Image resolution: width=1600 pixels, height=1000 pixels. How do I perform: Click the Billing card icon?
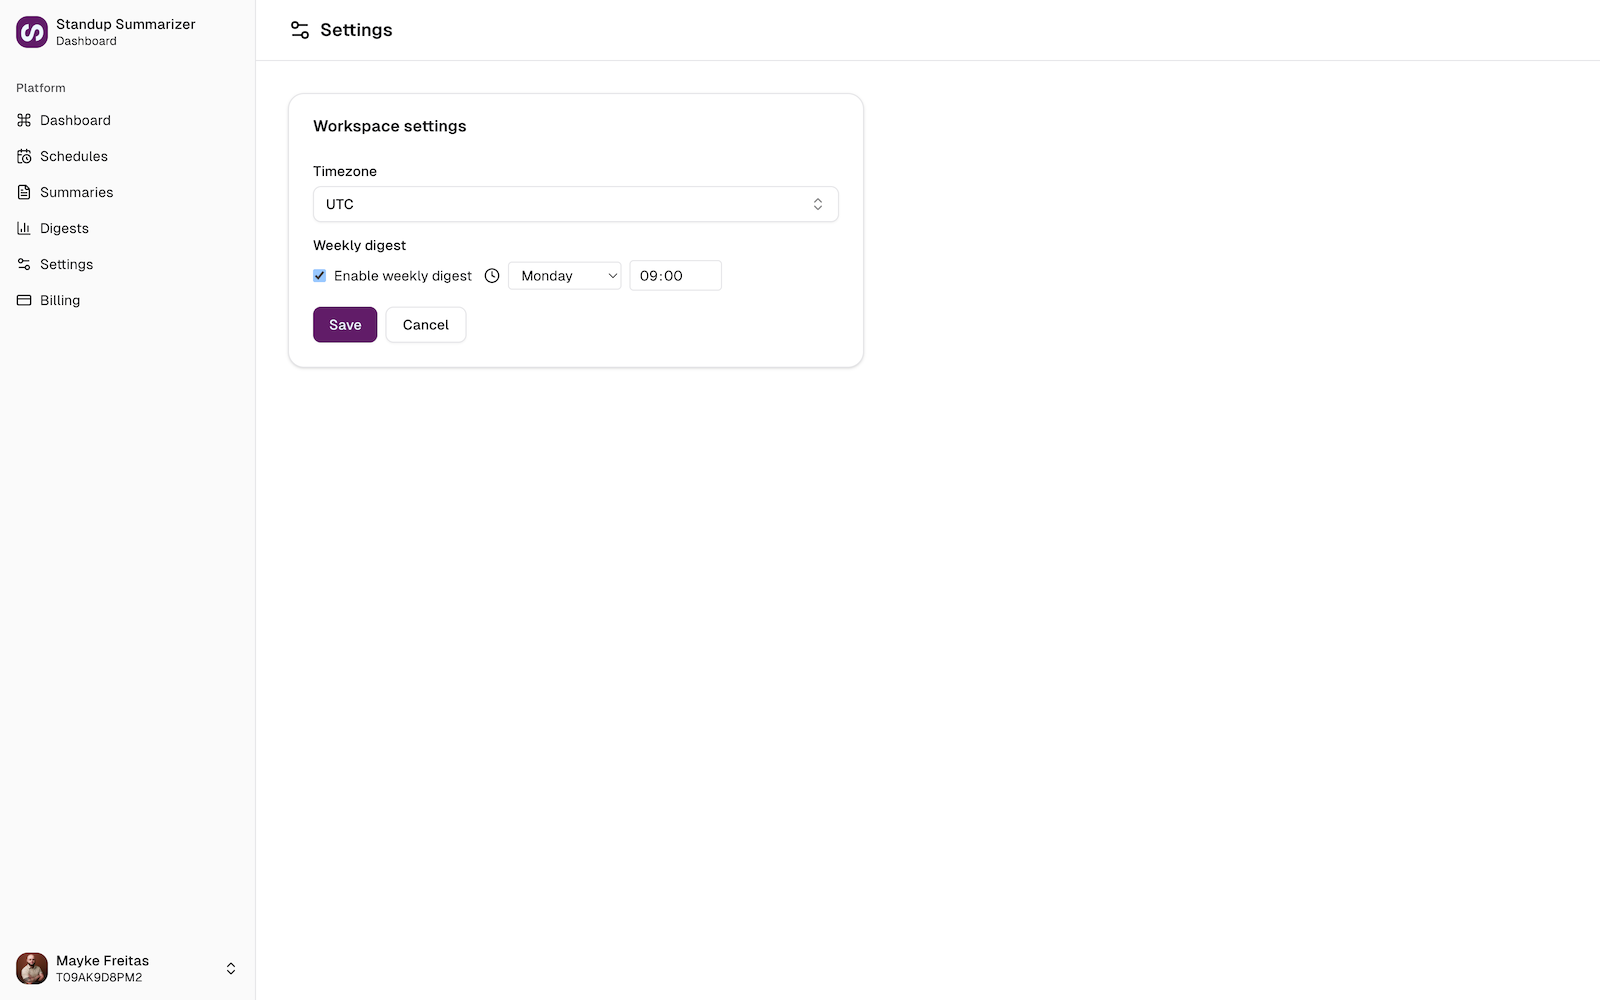point(24,300)
